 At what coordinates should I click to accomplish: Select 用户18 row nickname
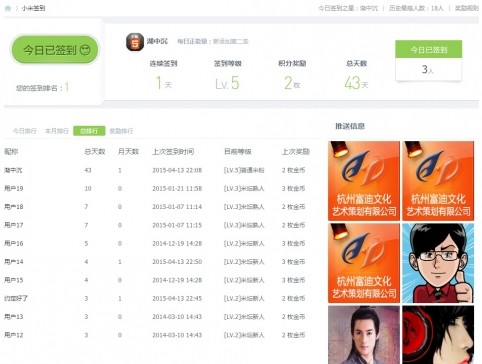(x=14, y=207)
